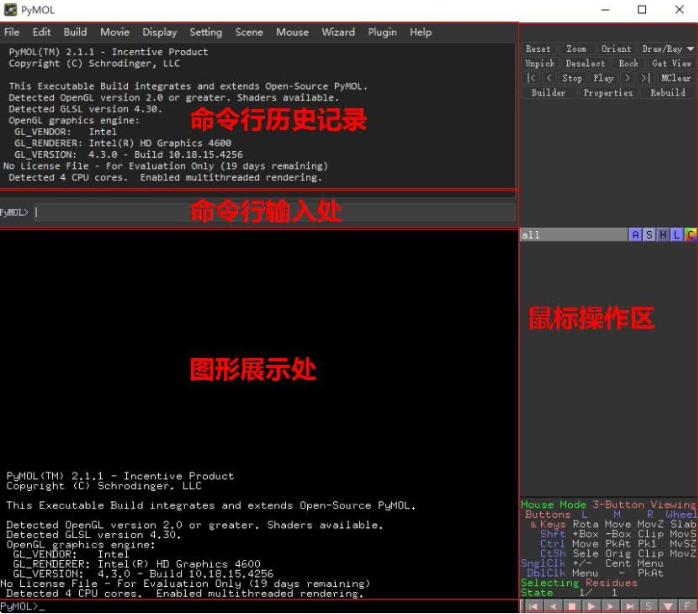This screenshot has width=698, height=614.
Task: Click bottom skip-to-end icon
Action: pos(630,606)
